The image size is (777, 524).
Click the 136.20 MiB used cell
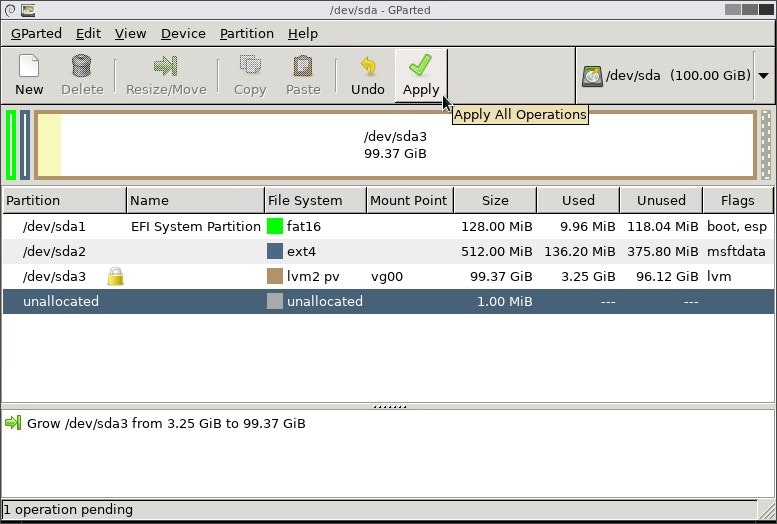coord(580,251)
